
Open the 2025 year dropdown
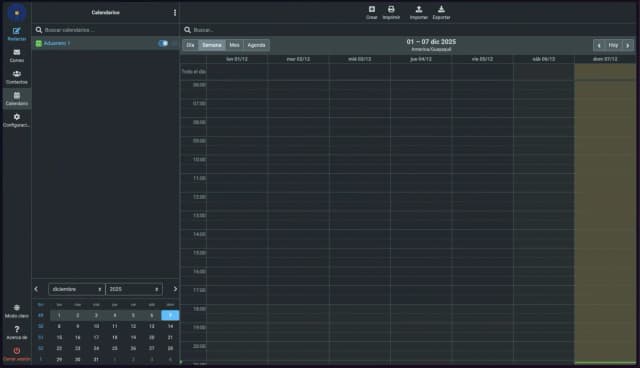click(x=134, y=289)
